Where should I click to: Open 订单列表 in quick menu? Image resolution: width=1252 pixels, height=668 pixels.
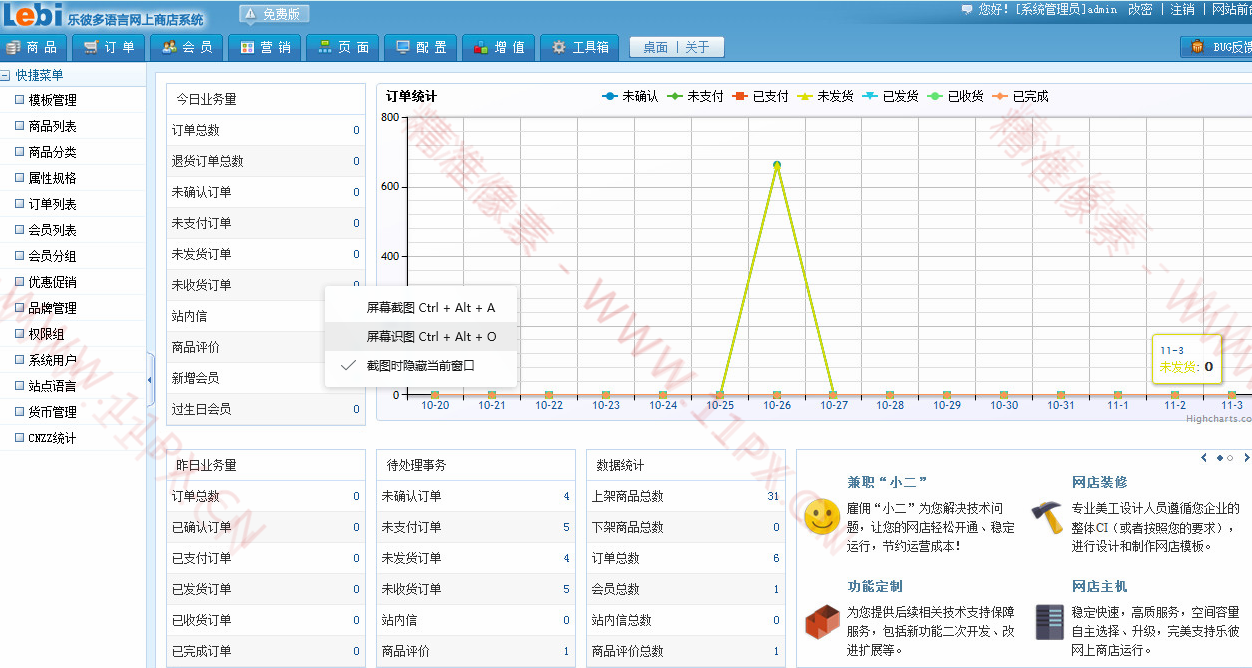[x=52, y=204]
